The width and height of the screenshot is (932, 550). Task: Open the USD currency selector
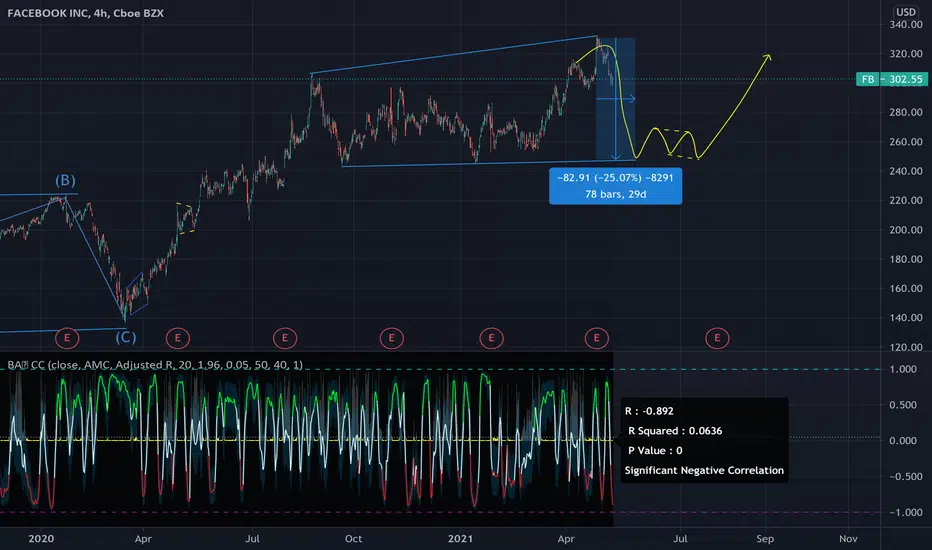906,12
